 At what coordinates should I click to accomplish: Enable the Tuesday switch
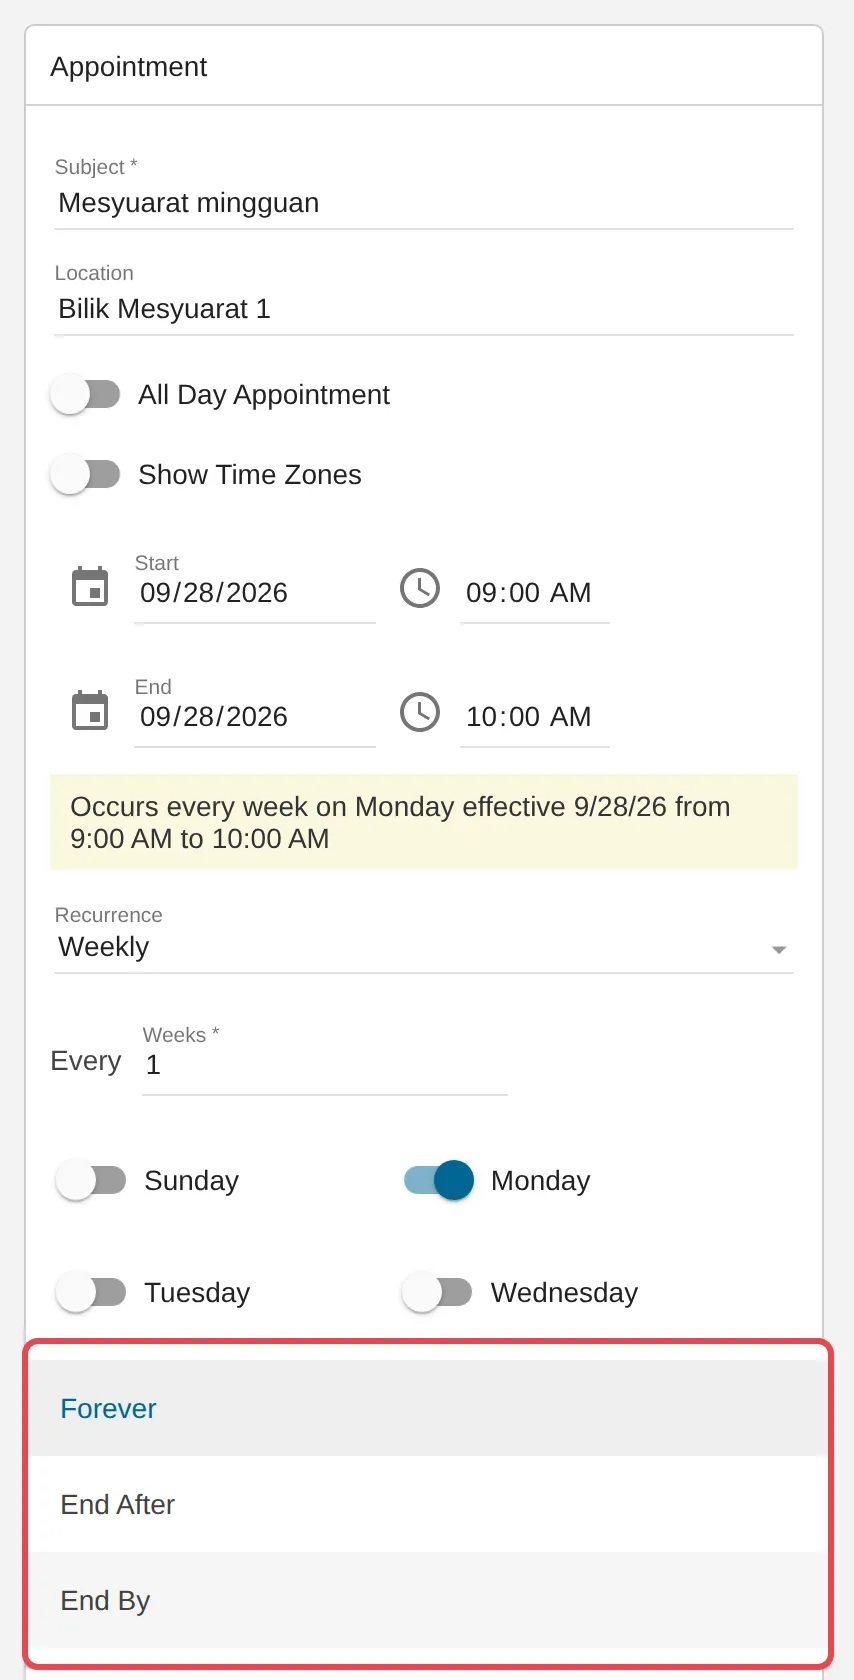click(91, 1292)
